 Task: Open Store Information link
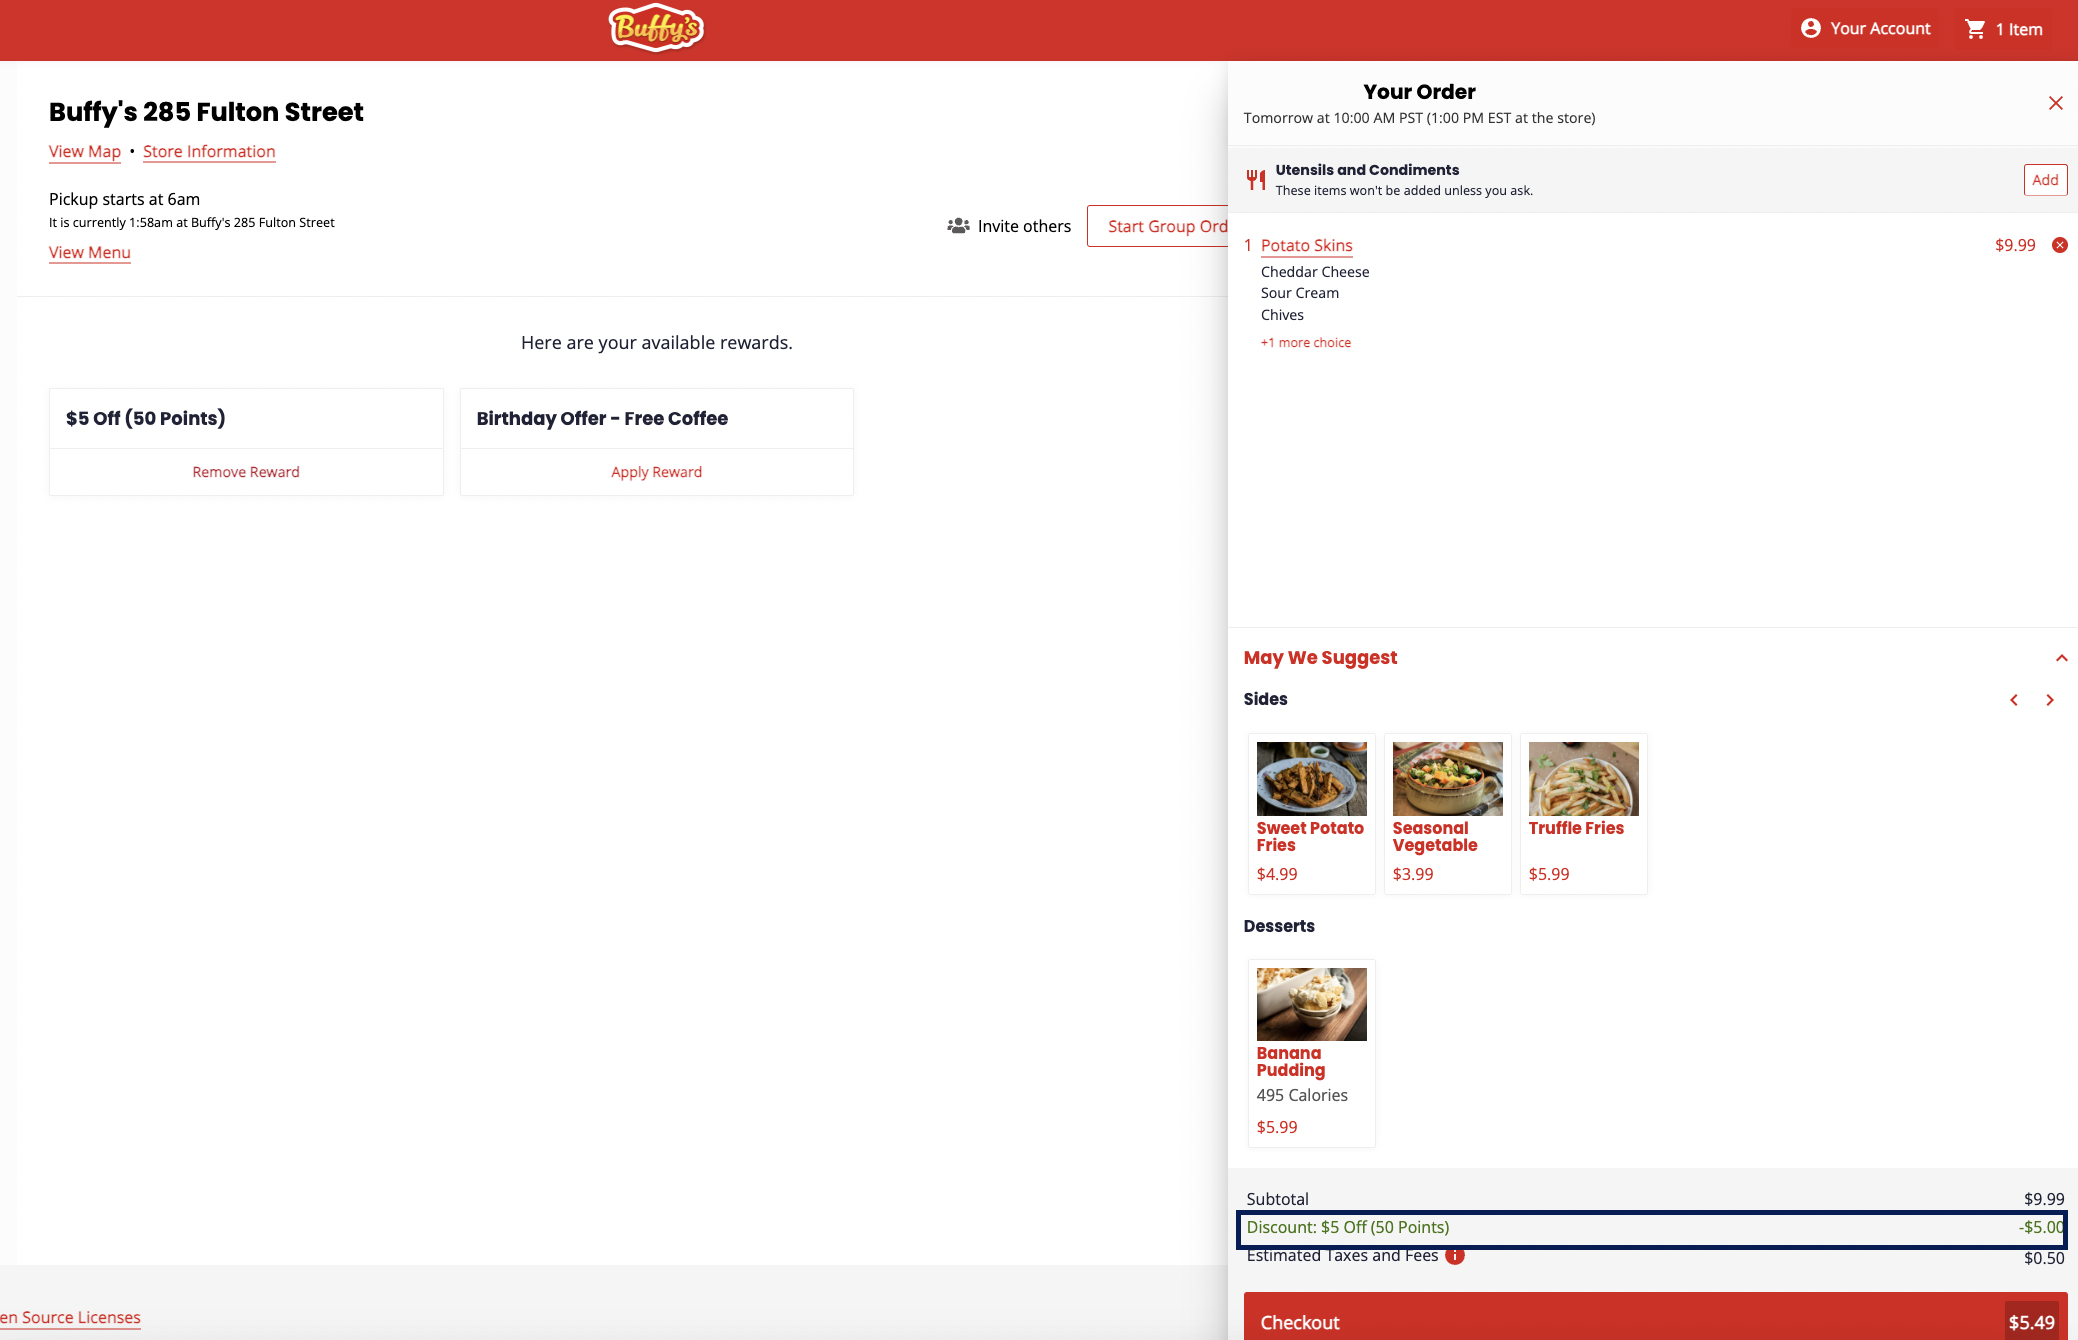[209, 152]
